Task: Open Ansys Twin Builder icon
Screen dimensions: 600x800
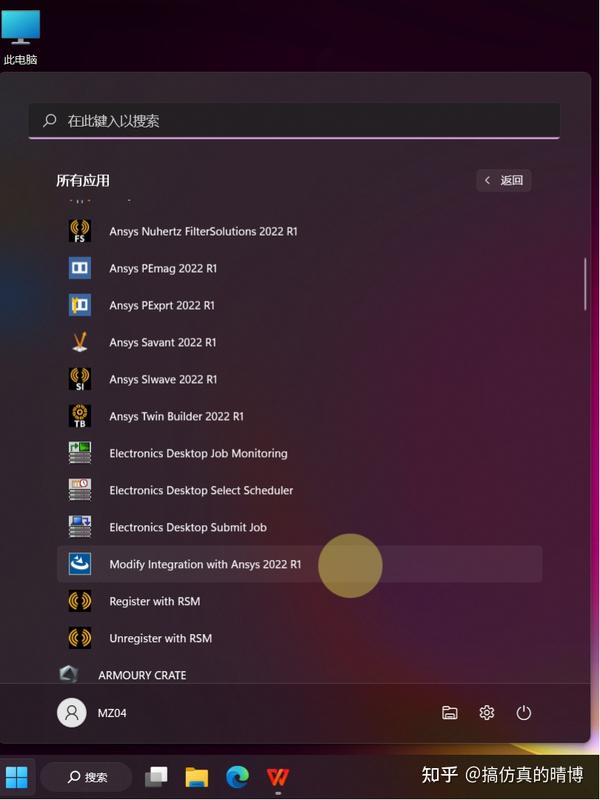Action: coord(80,416)
